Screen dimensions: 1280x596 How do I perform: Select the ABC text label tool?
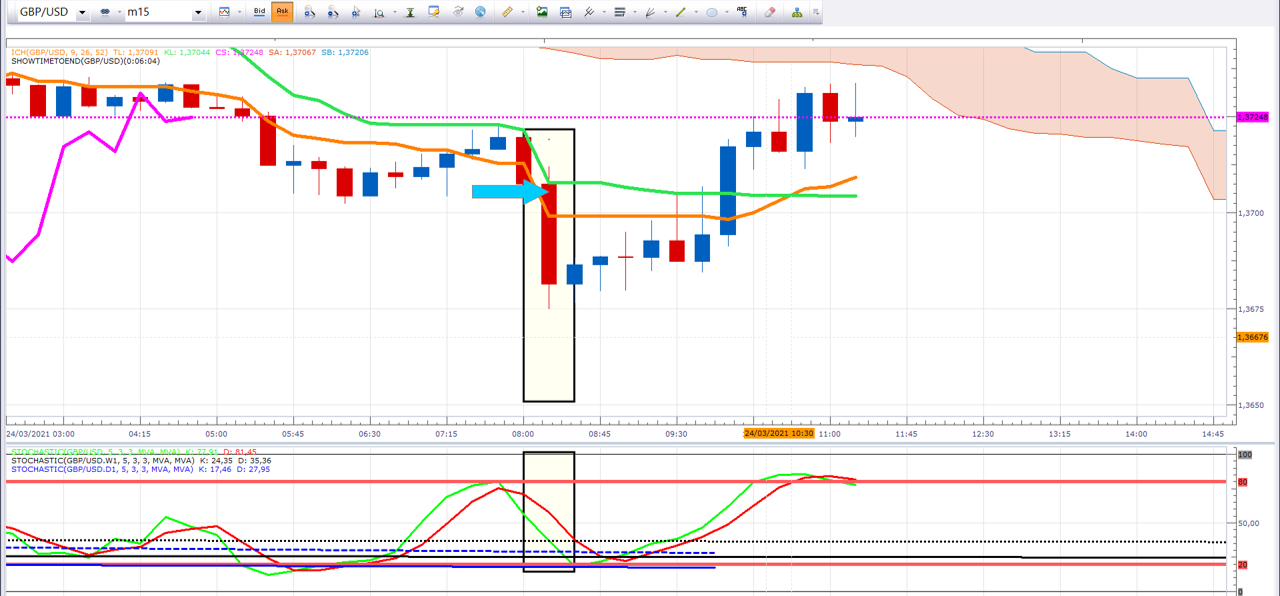(741, 12)
